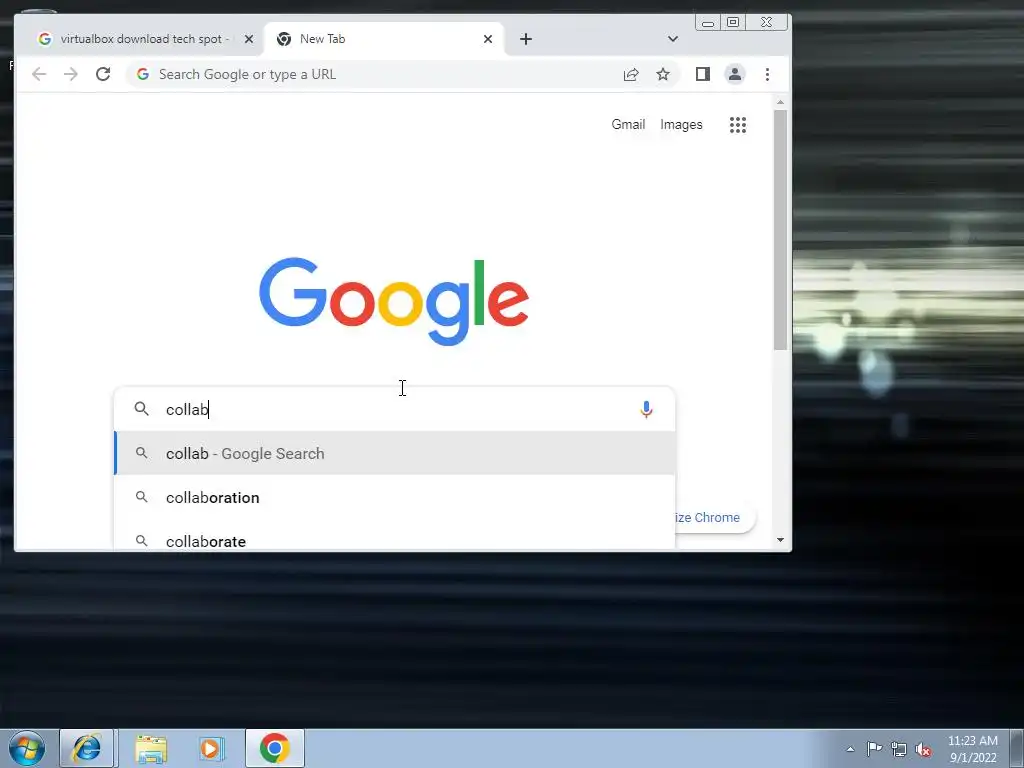Open a new tab with the plus button
This screenshot has width=1024, height=768.
[526, 39]
